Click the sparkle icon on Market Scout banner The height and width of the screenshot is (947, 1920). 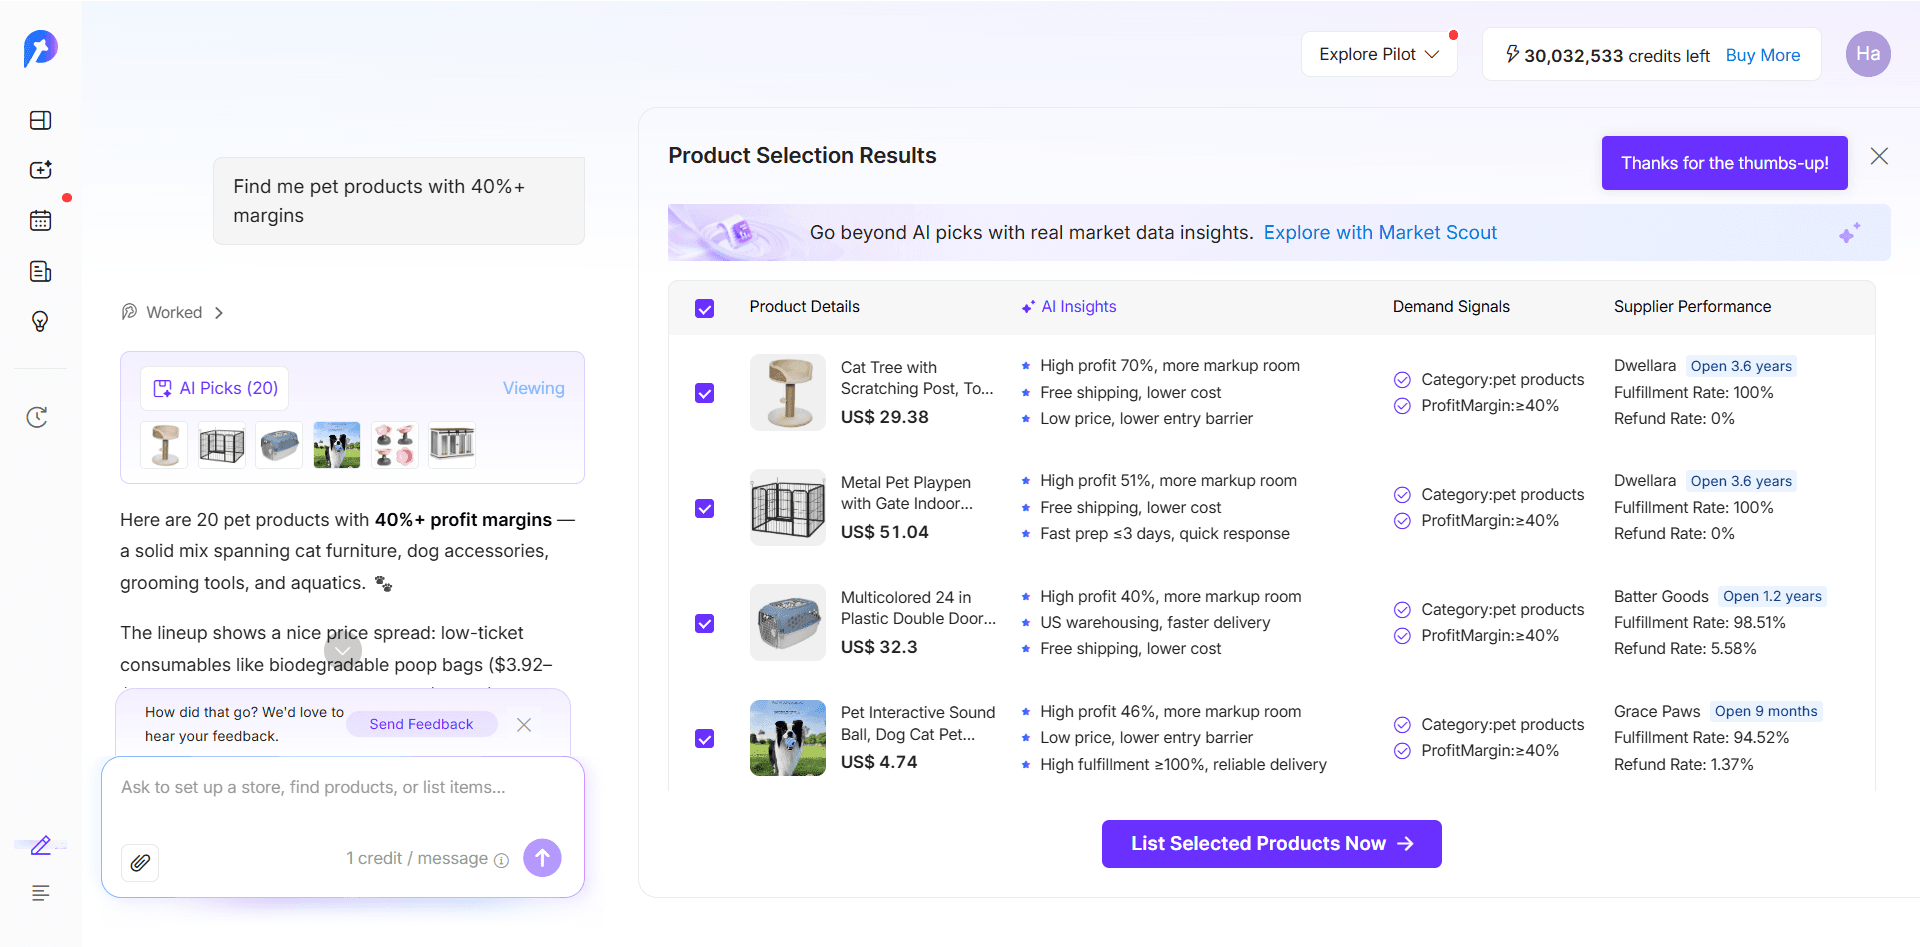coord(1849,232)
